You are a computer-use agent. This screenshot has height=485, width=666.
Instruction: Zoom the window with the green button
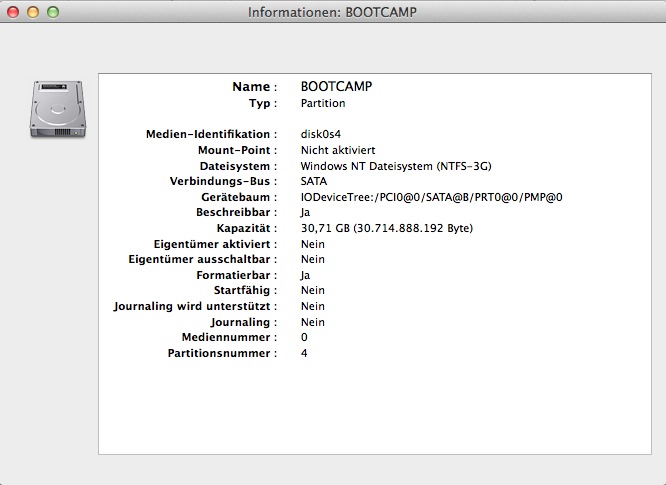53,13
